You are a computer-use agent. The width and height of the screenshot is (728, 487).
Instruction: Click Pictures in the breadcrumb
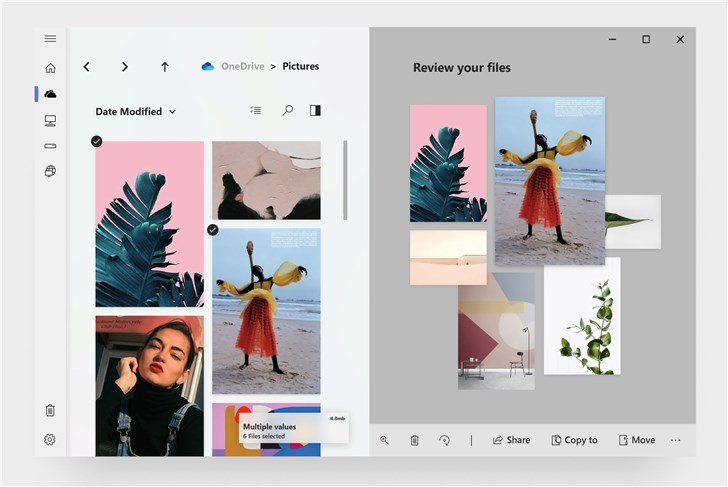click(301, 67)
